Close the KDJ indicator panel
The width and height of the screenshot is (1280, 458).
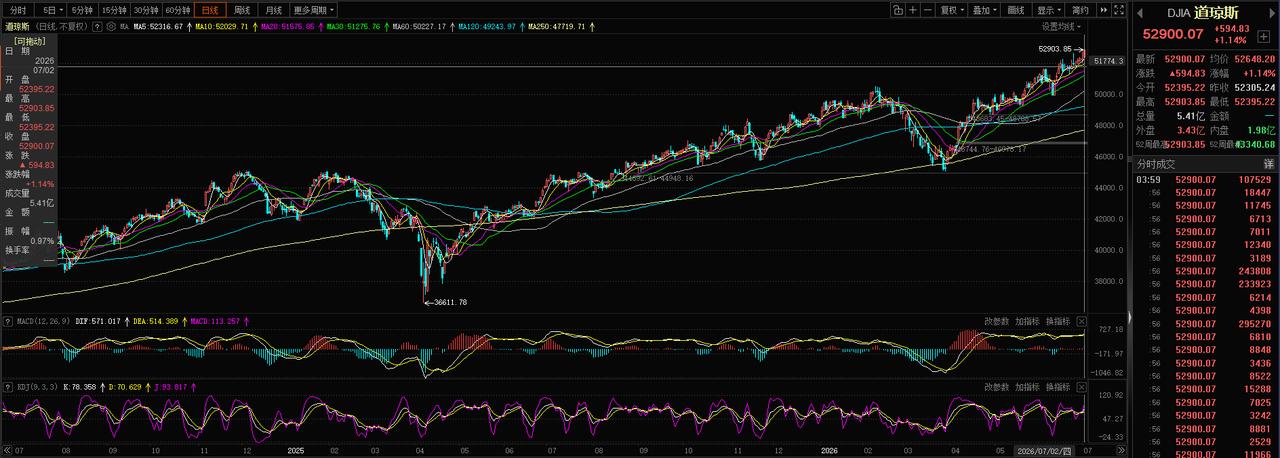pos(1081,387)
